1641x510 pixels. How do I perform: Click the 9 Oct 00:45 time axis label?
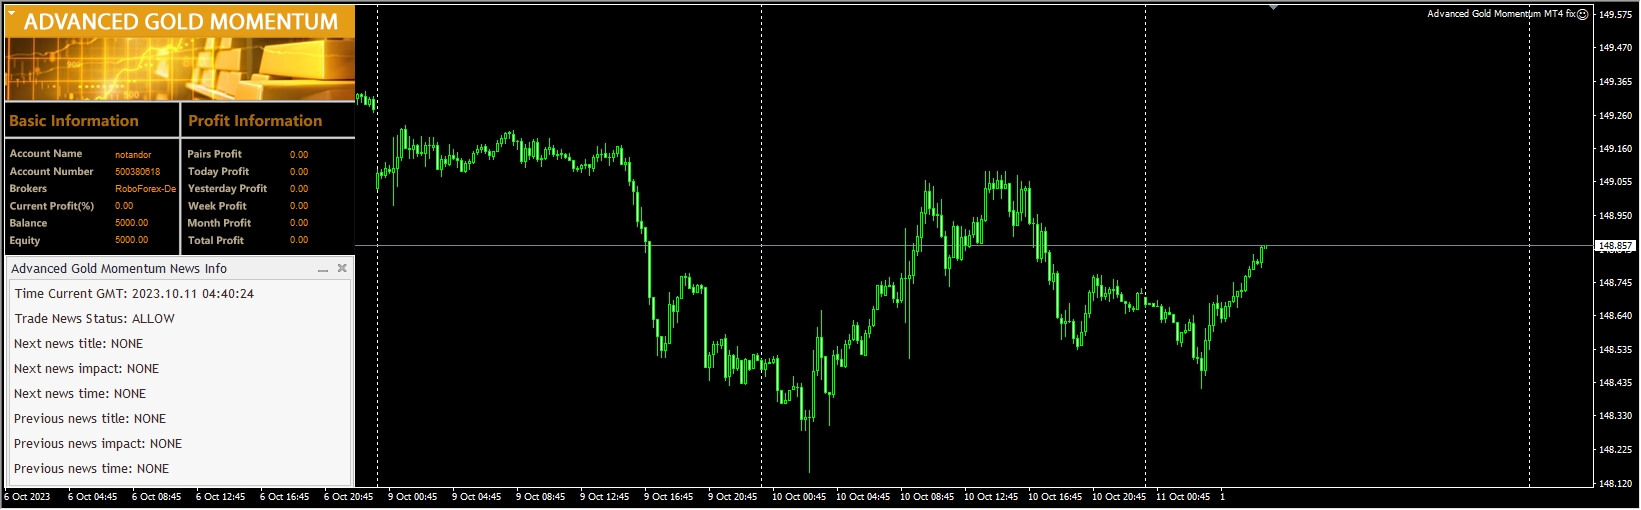click(413, 497)
